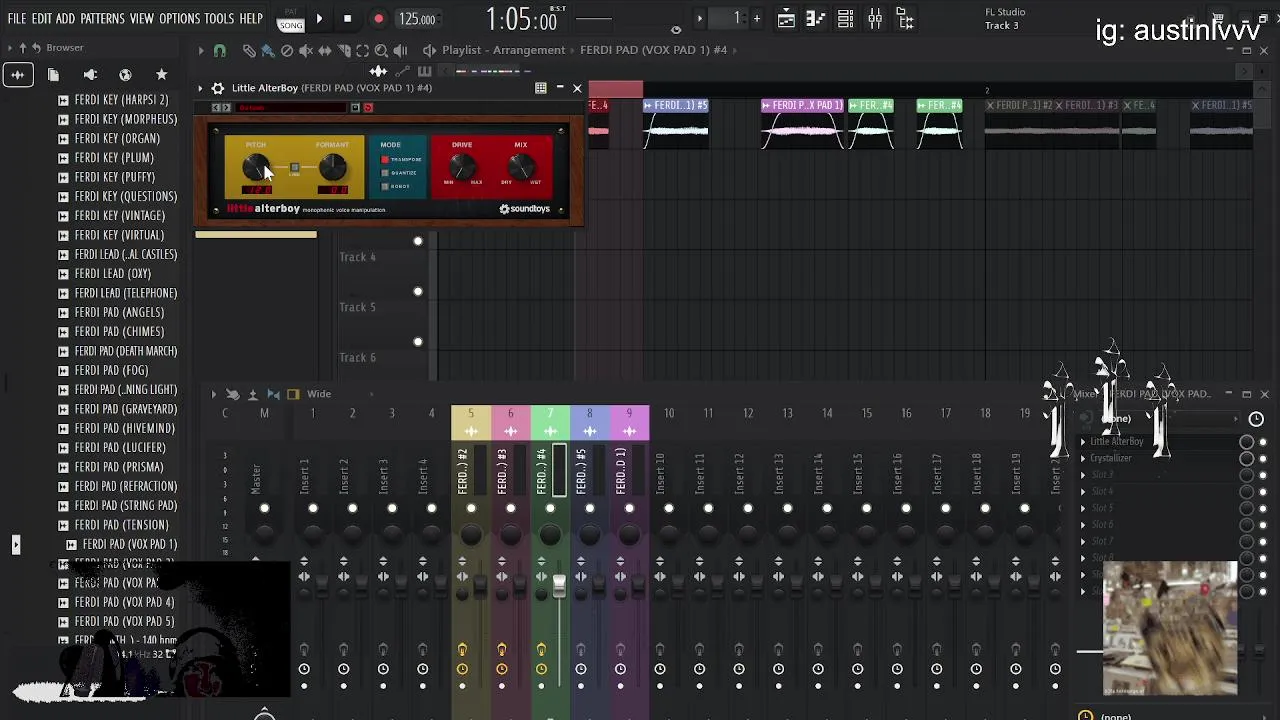Open the VIEW menu
This screenshot has height=720, width=1280.
142,19
